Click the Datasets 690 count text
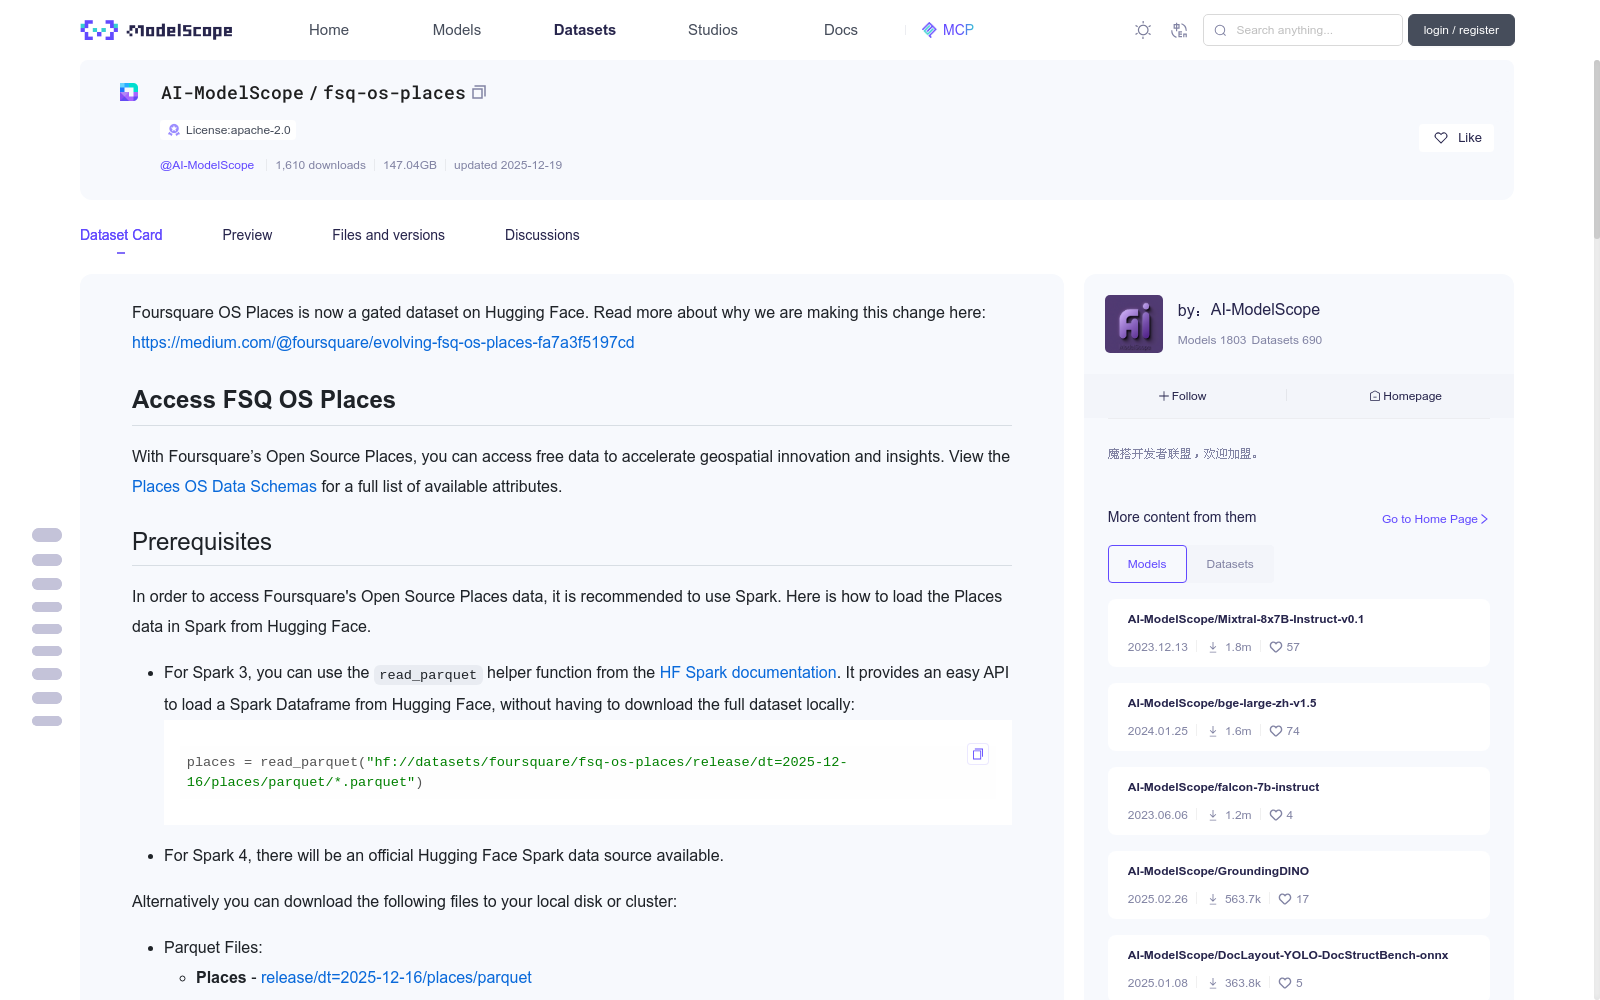Screen dimensions: 1600x1000 [x=1287, y=340]
